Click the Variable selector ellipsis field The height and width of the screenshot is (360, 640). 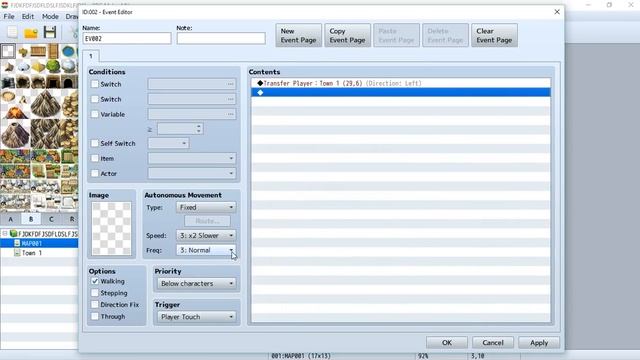coord(192,114)
